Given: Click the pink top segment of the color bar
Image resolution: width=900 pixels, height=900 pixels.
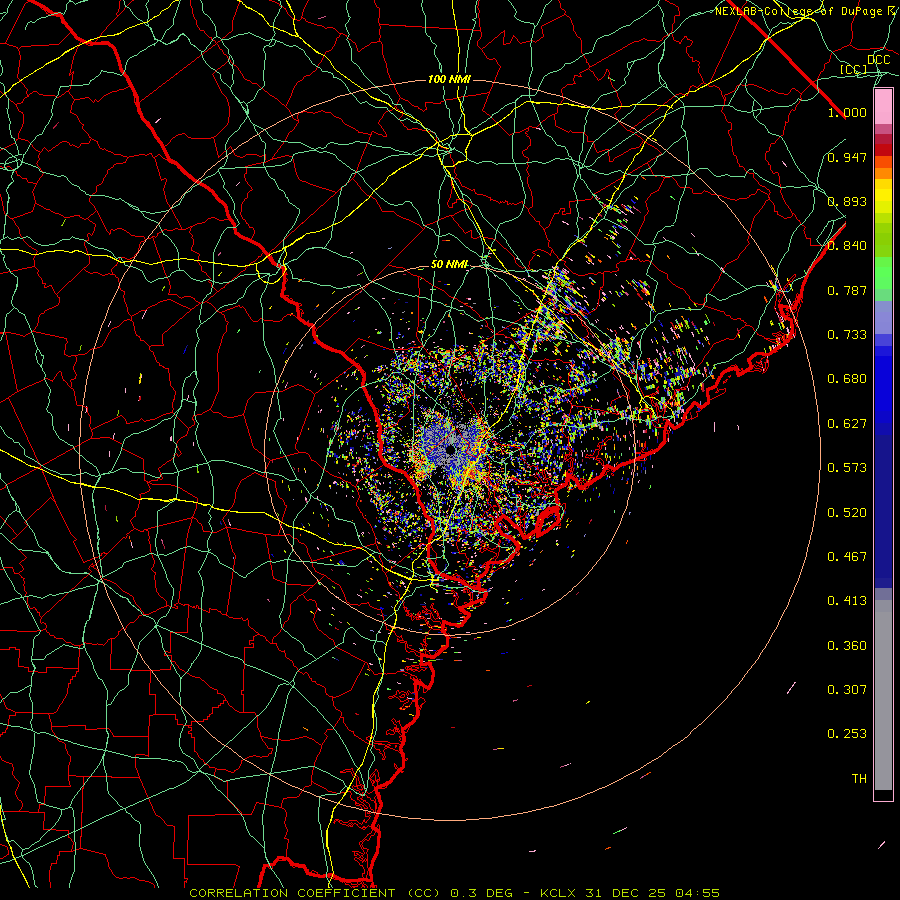Looking at the screenshot, I should (x=883, y=107).
